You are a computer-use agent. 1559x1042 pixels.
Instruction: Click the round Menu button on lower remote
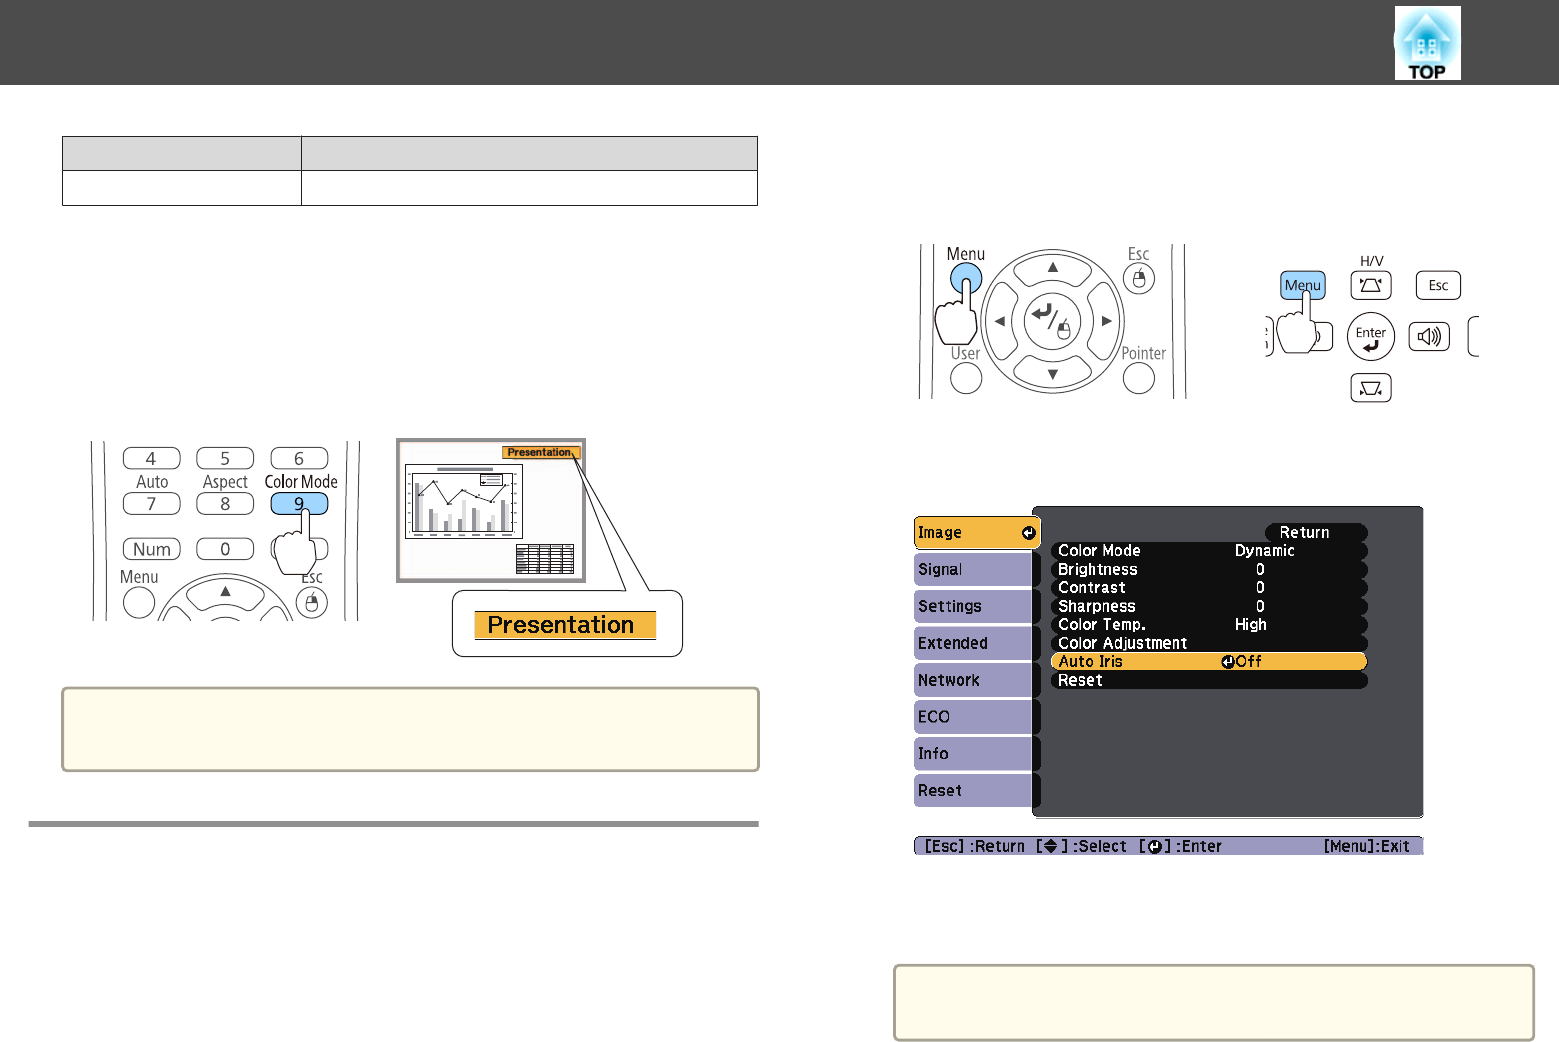pyautogui.click(x=139, y=603)
